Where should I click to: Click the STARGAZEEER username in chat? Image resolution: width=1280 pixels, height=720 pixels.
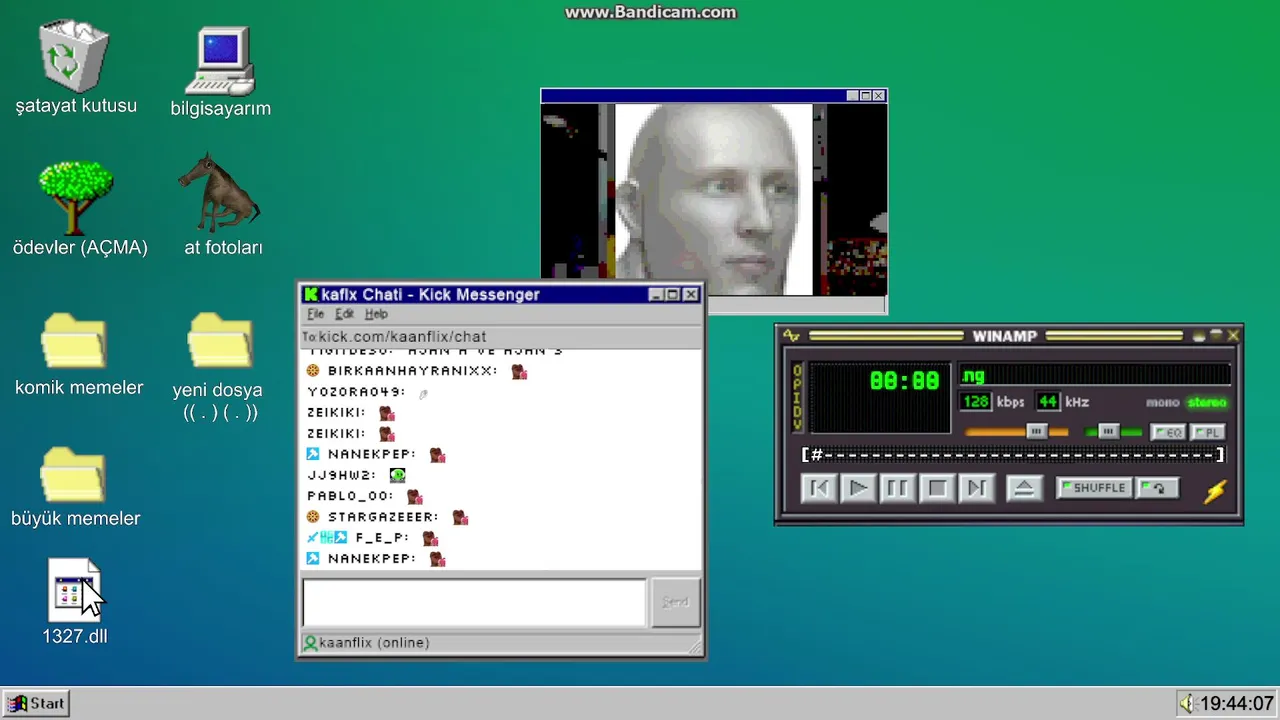tap(383, 517)
